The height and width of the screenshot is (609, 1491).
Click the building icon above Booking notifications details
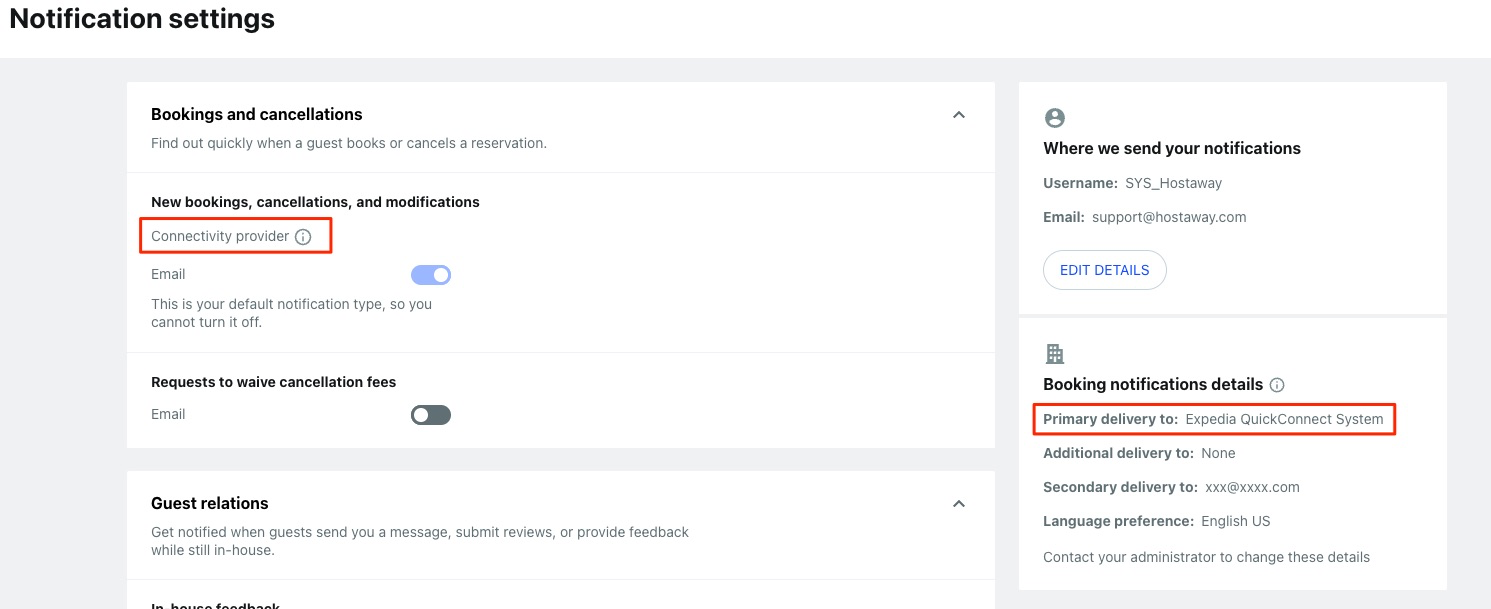click(1054, 354)
